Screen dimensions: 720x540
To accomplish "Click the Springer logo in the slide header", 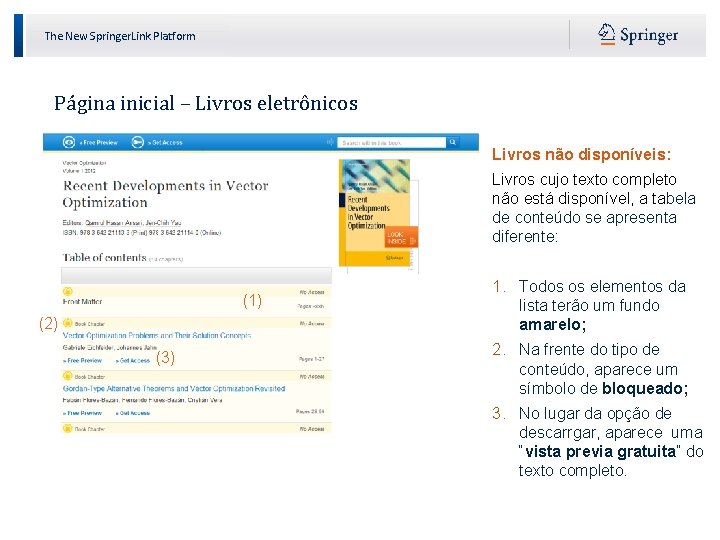I will pos(638,35).
